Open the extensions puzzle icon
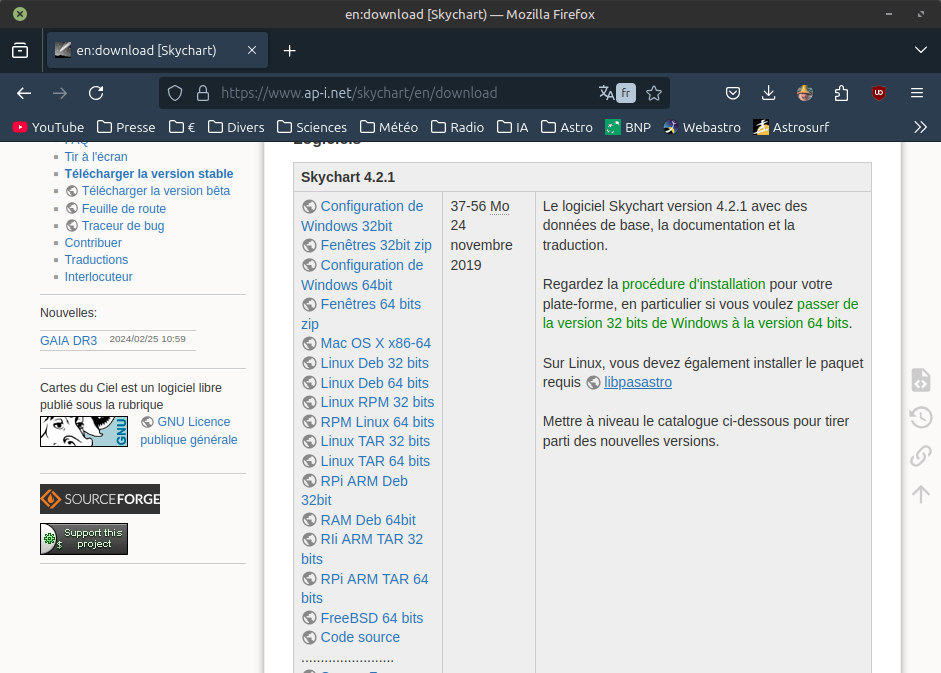941x673 pixels. [841, 93]
